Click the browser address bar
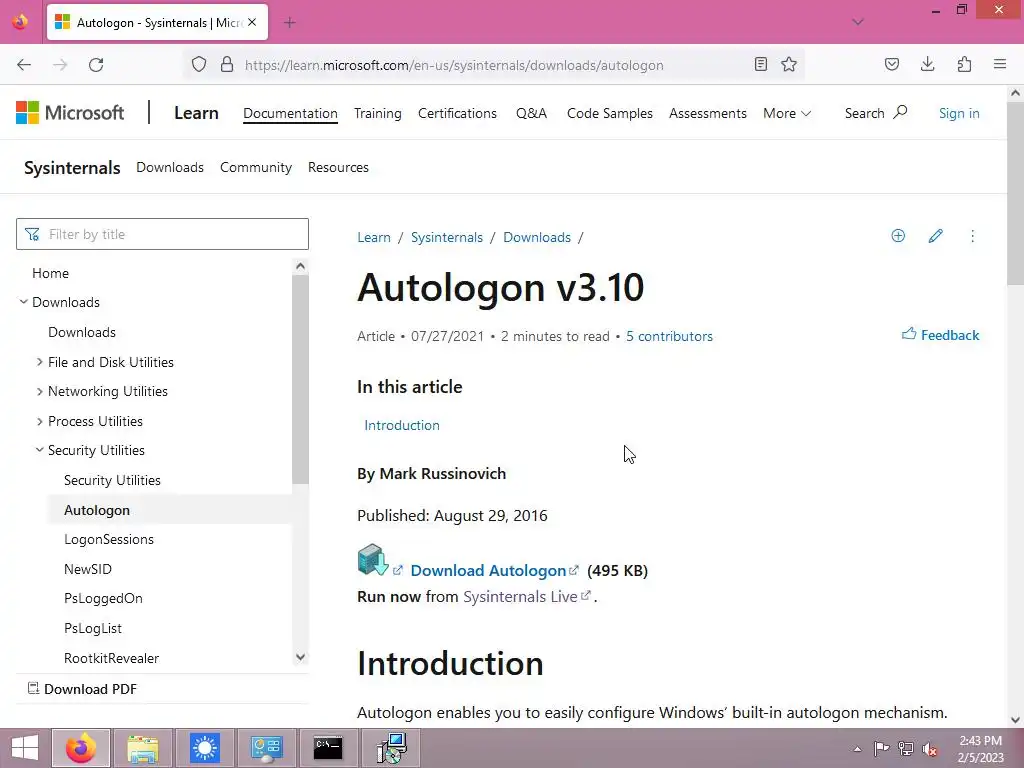Viewport: 1024px width, 768px height. coord(496,65)
